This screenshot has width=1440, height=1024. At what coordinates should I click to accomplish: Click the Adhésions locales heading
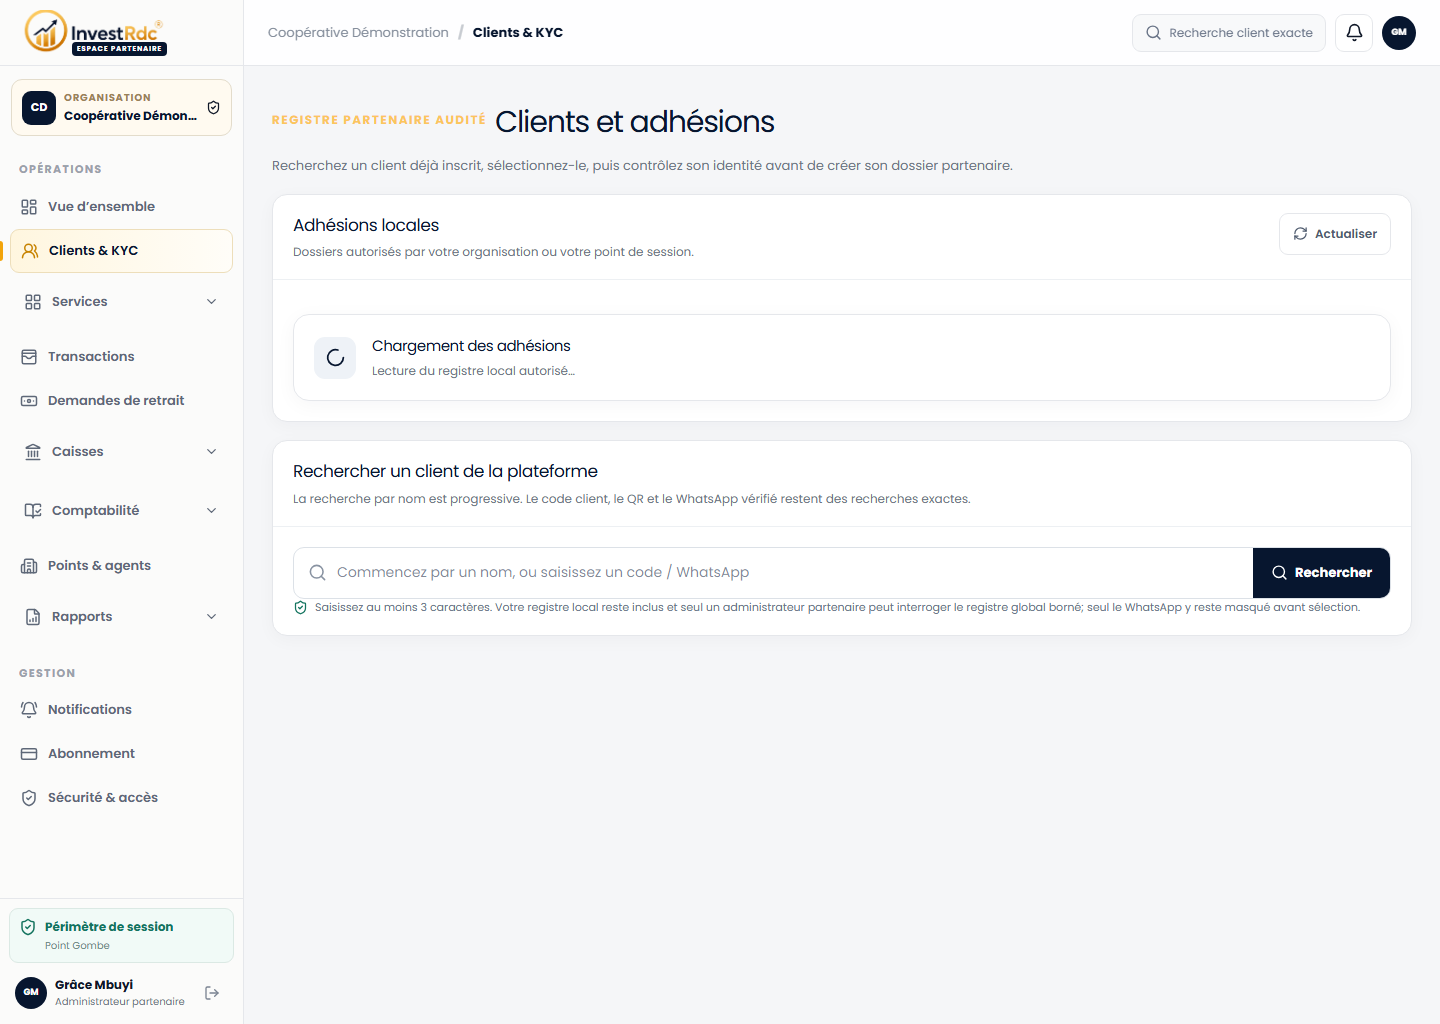[x=366, y=226]
